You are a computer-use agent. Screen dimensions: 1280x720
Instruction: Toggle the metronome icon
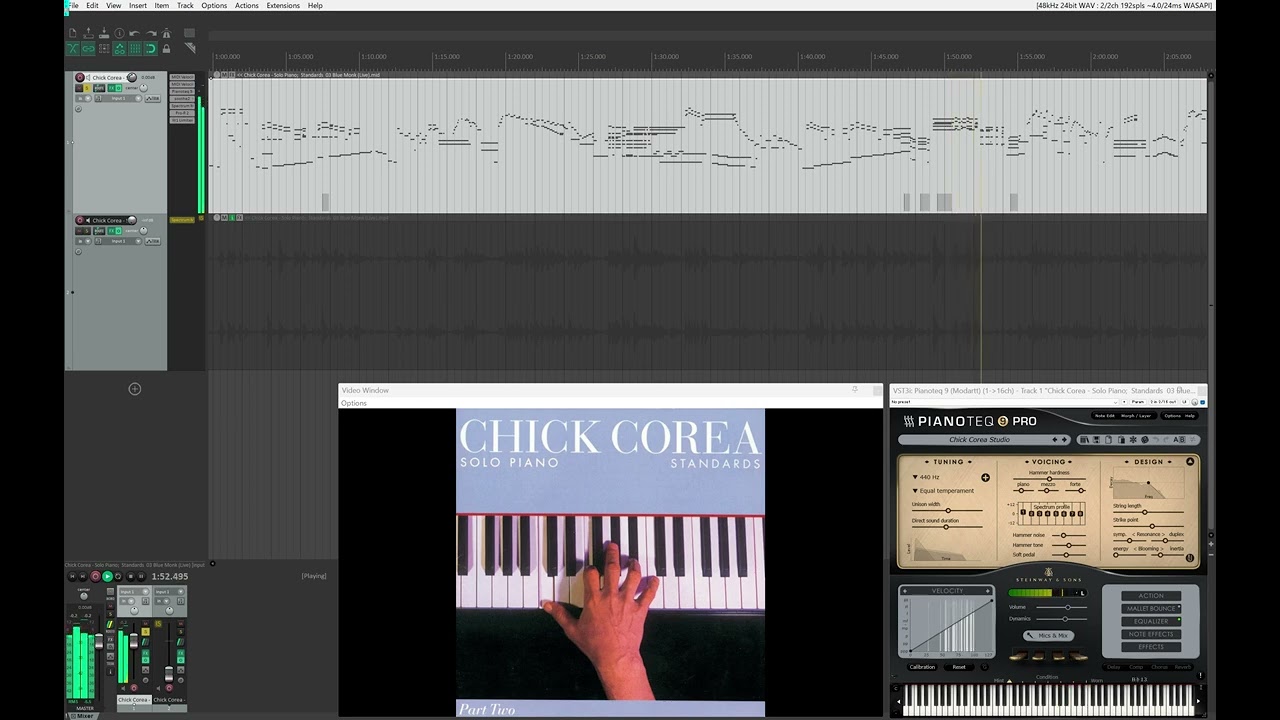tap(166, 33)
